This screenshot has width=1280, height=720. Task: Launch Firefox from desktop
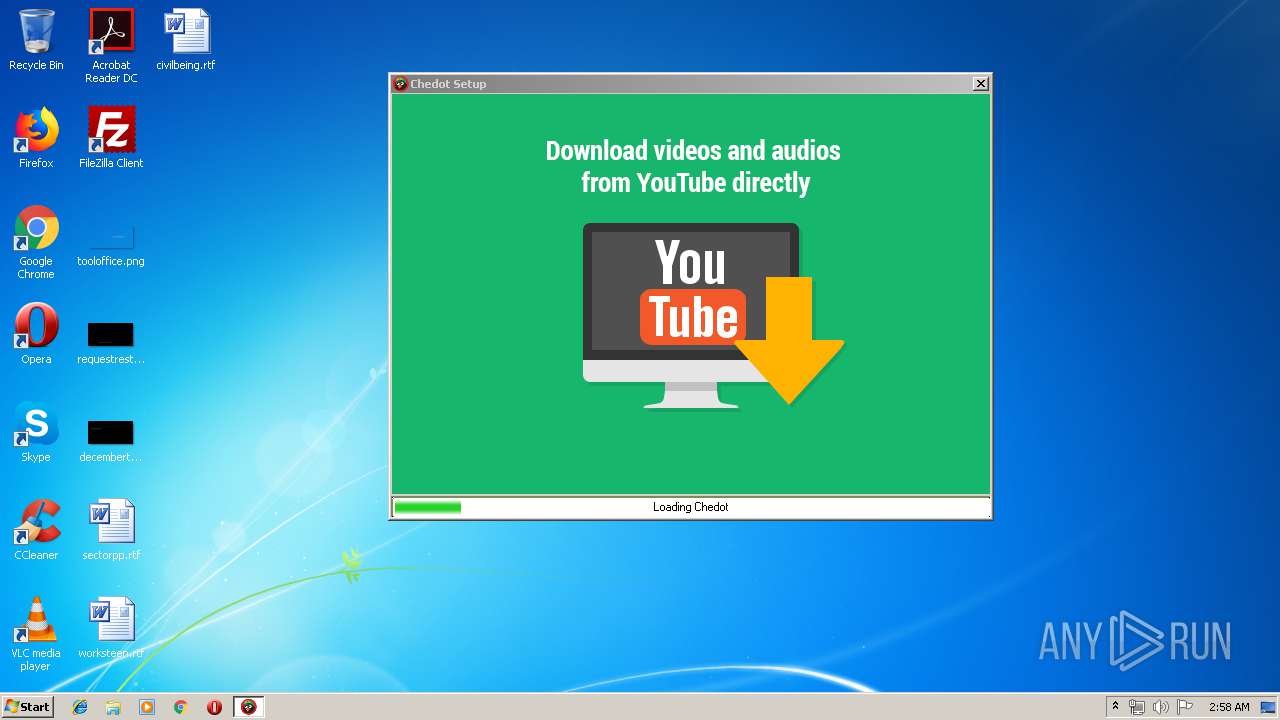point(36,138)
